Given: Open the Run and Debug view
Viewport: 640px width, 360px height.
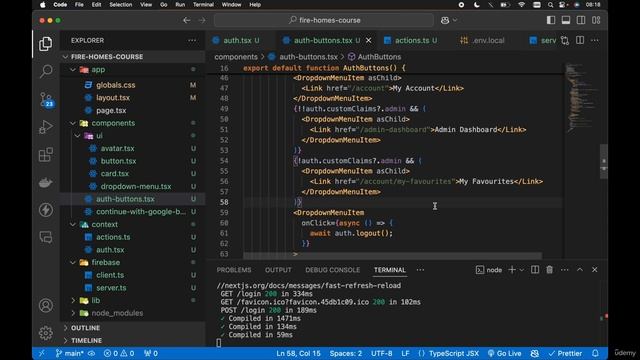Looking at the screenshot, I should click(x=46, y=127).
